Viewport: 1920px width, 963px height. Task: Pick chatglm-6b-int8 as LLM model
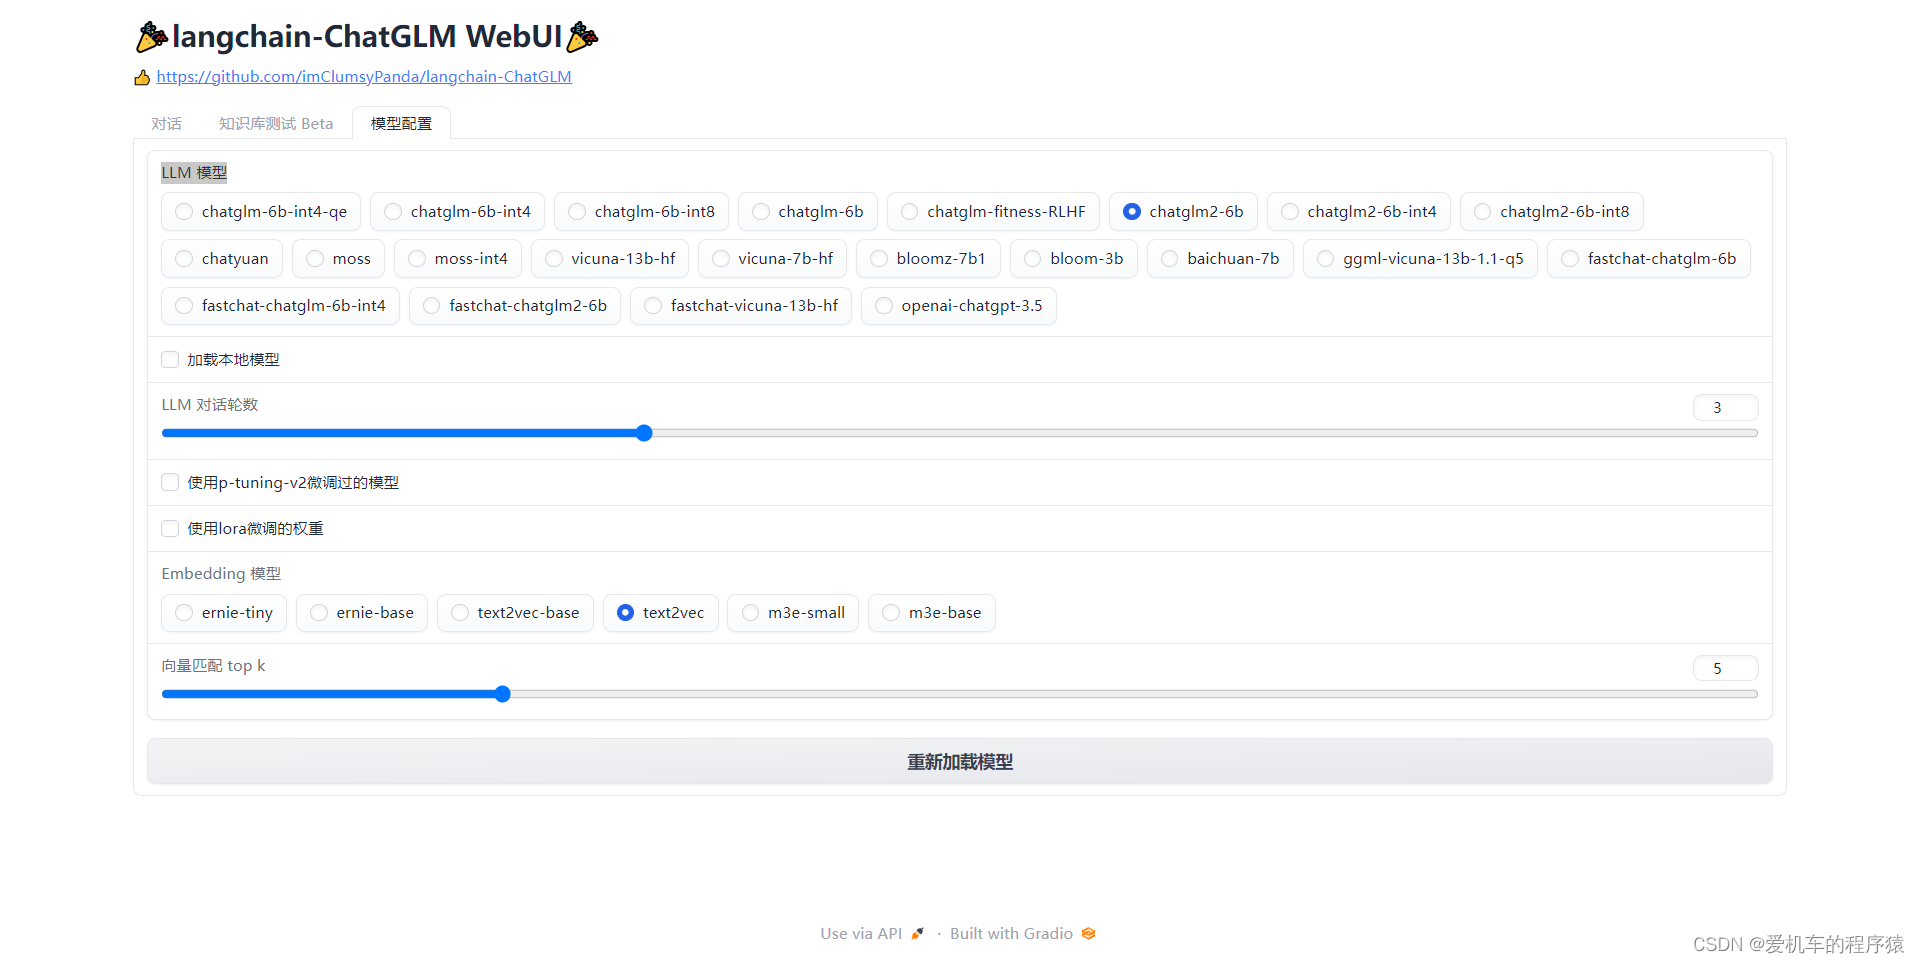coord(641,212)
